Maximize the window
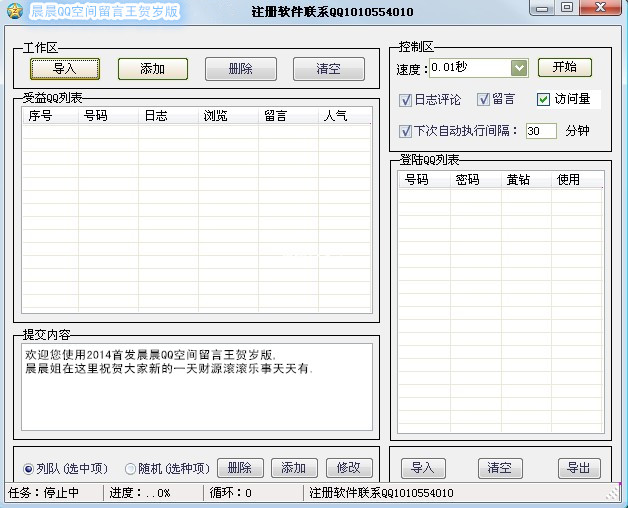 [x=567, y=8]
